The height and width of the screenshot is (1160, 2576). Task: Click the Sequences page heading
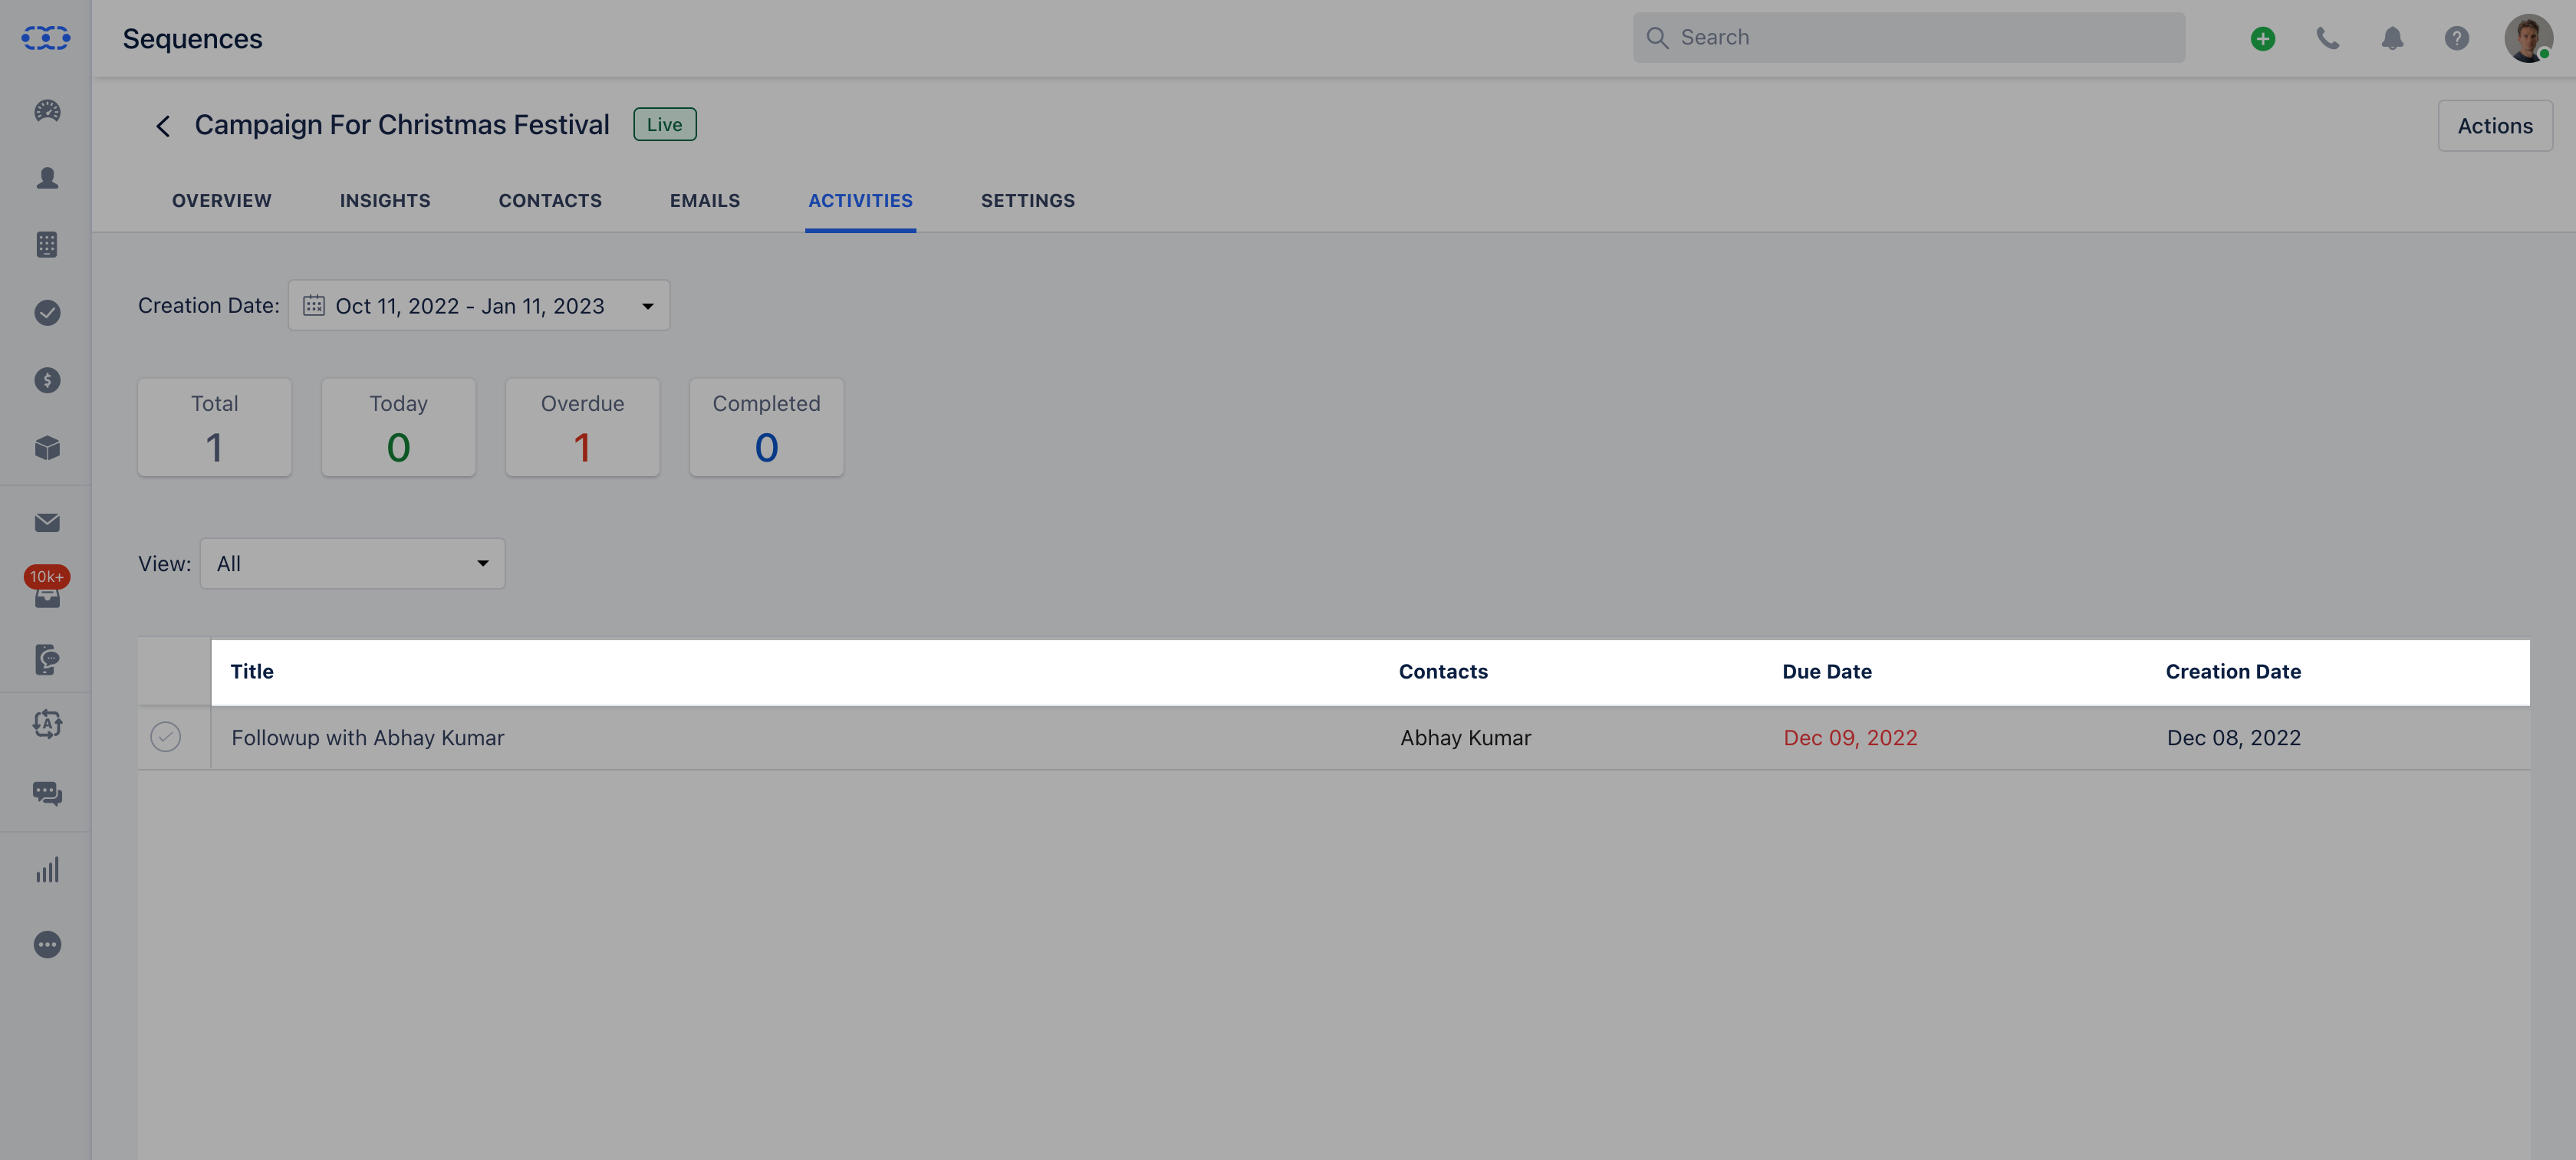(x=193, y=39)
